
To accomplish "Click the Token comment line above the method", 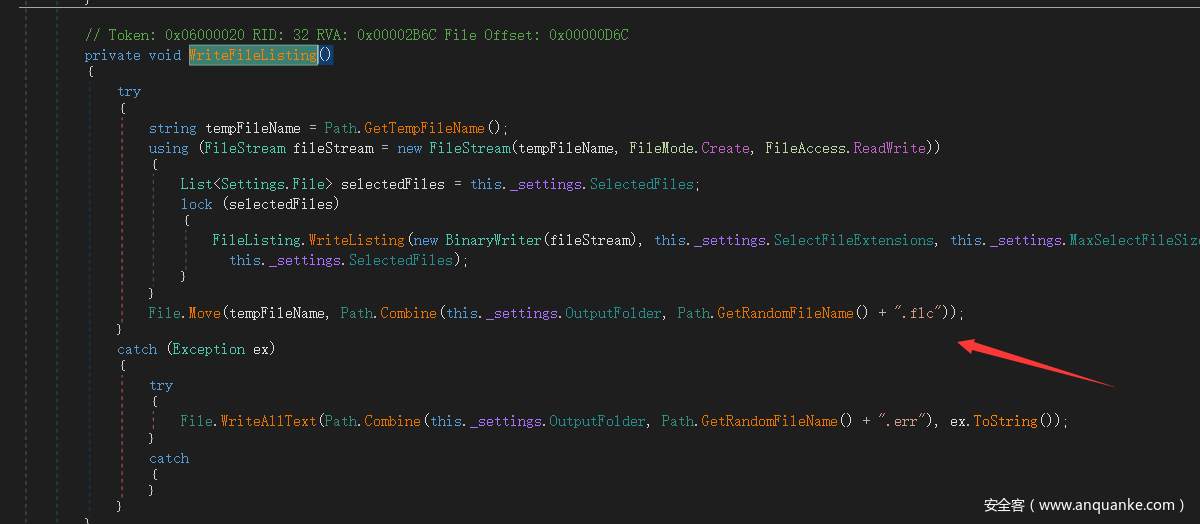I will click(x=356, y=36).
